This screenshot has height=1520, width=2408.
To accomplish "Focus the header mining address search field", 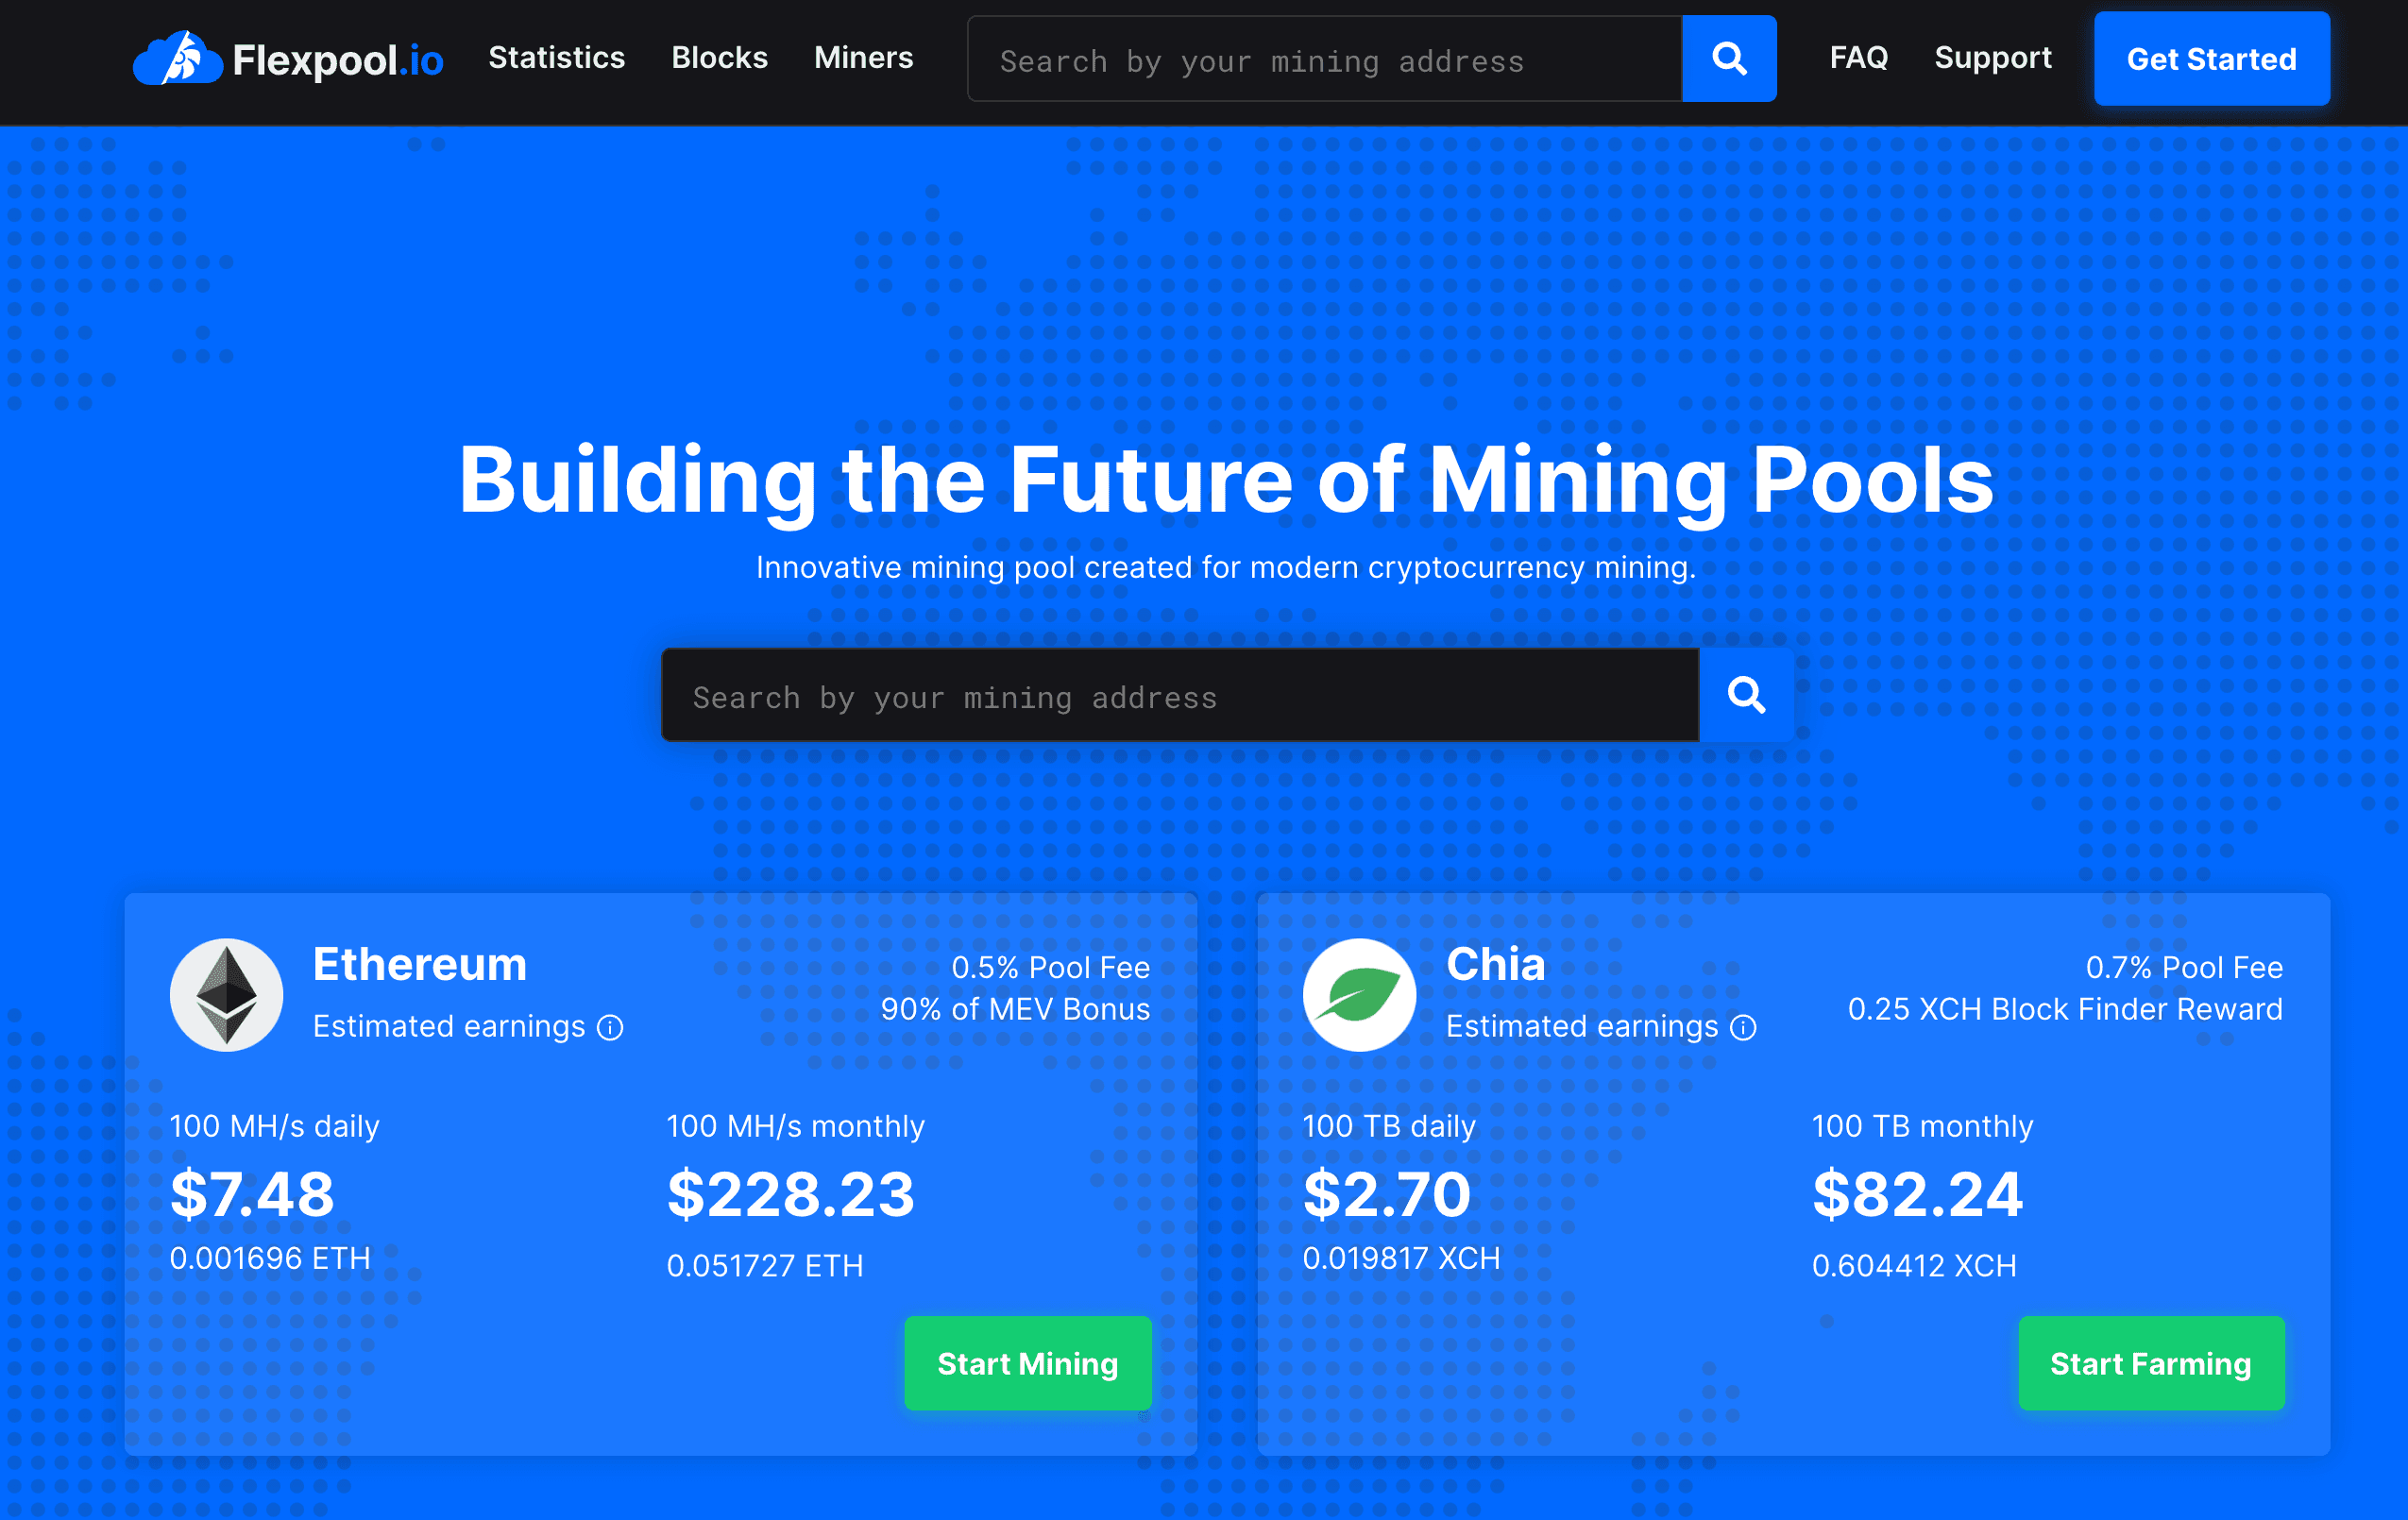I will click(x=1325, y=58).
